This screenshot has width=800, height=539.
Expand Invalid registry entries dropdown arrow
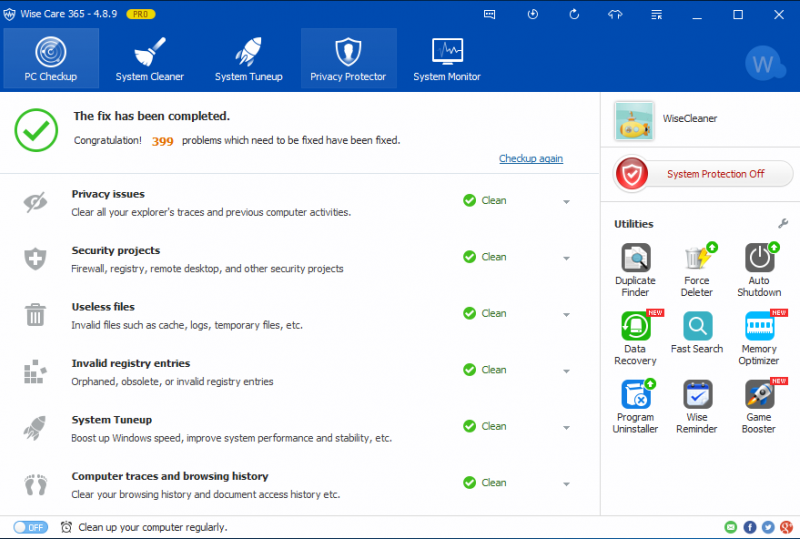[566, 371]
